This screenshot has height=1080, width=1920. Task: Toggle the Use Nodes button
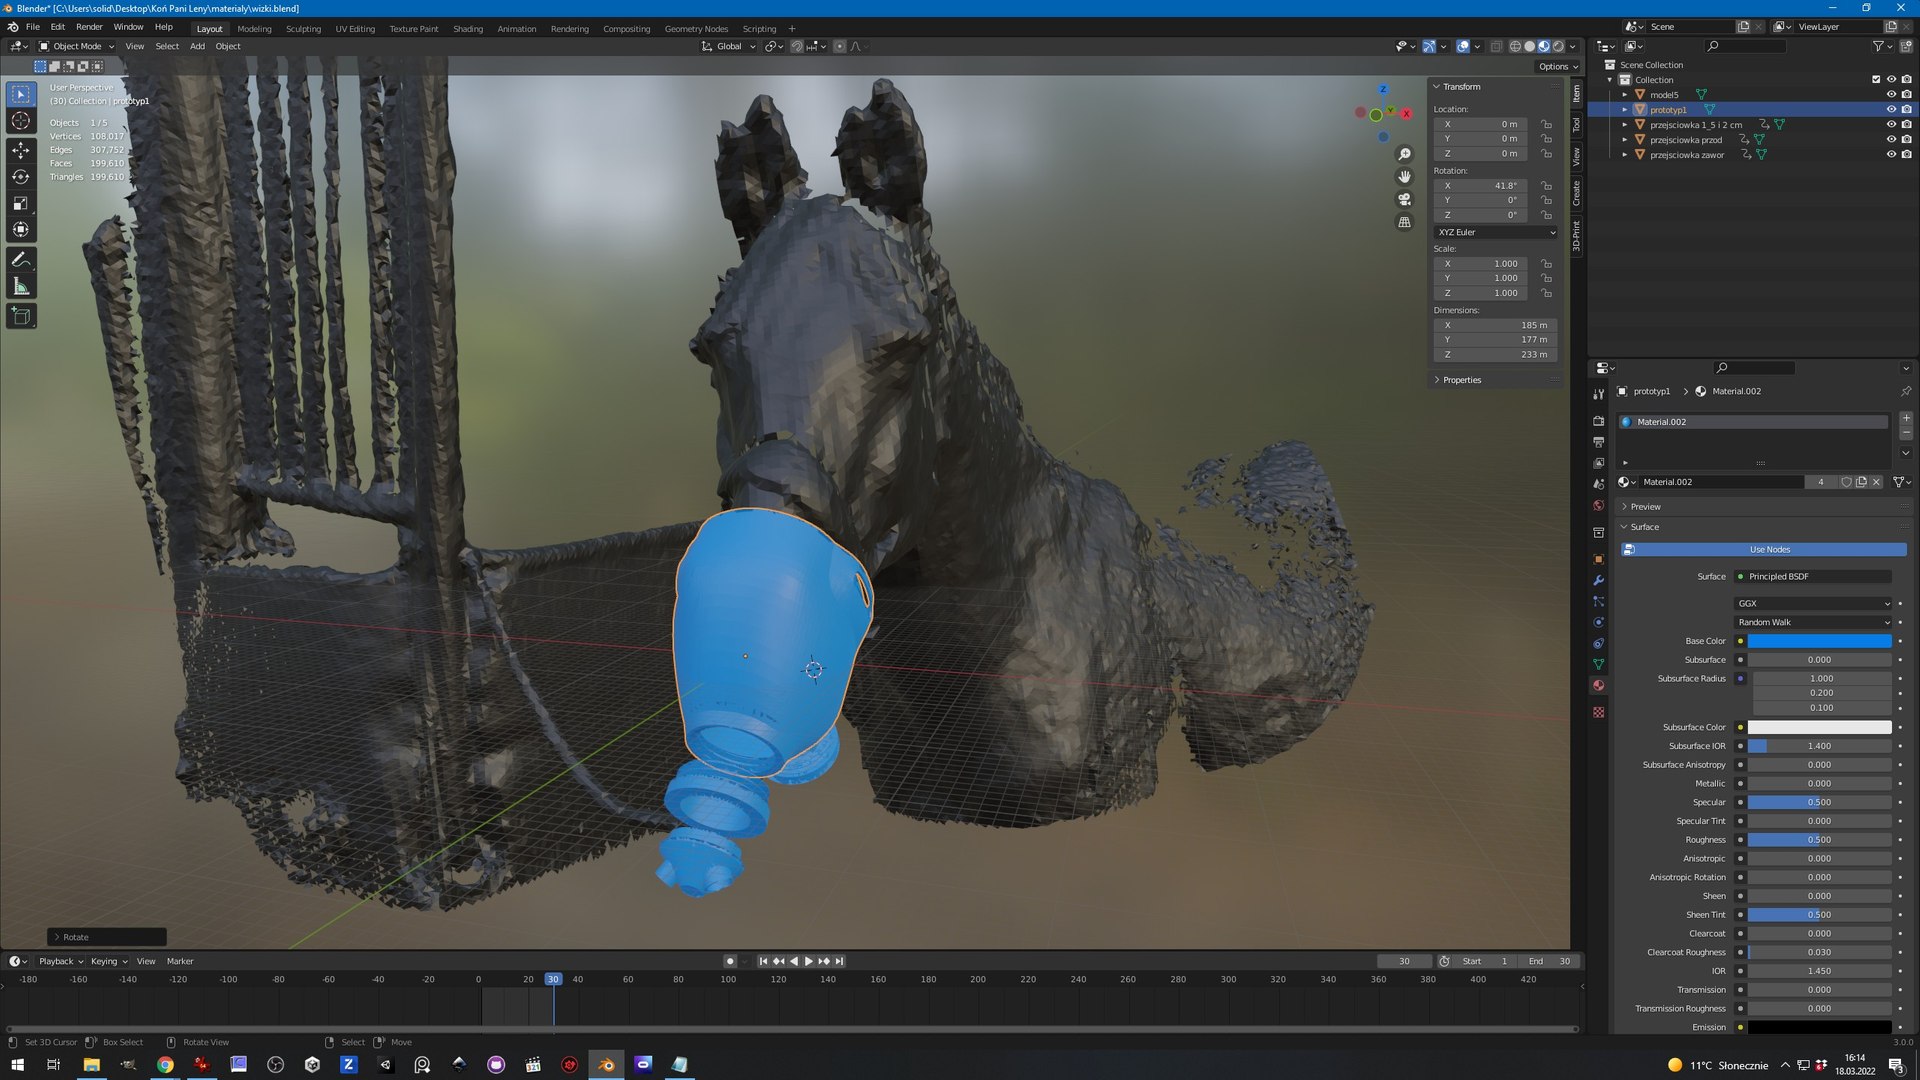click(1768, 549)
